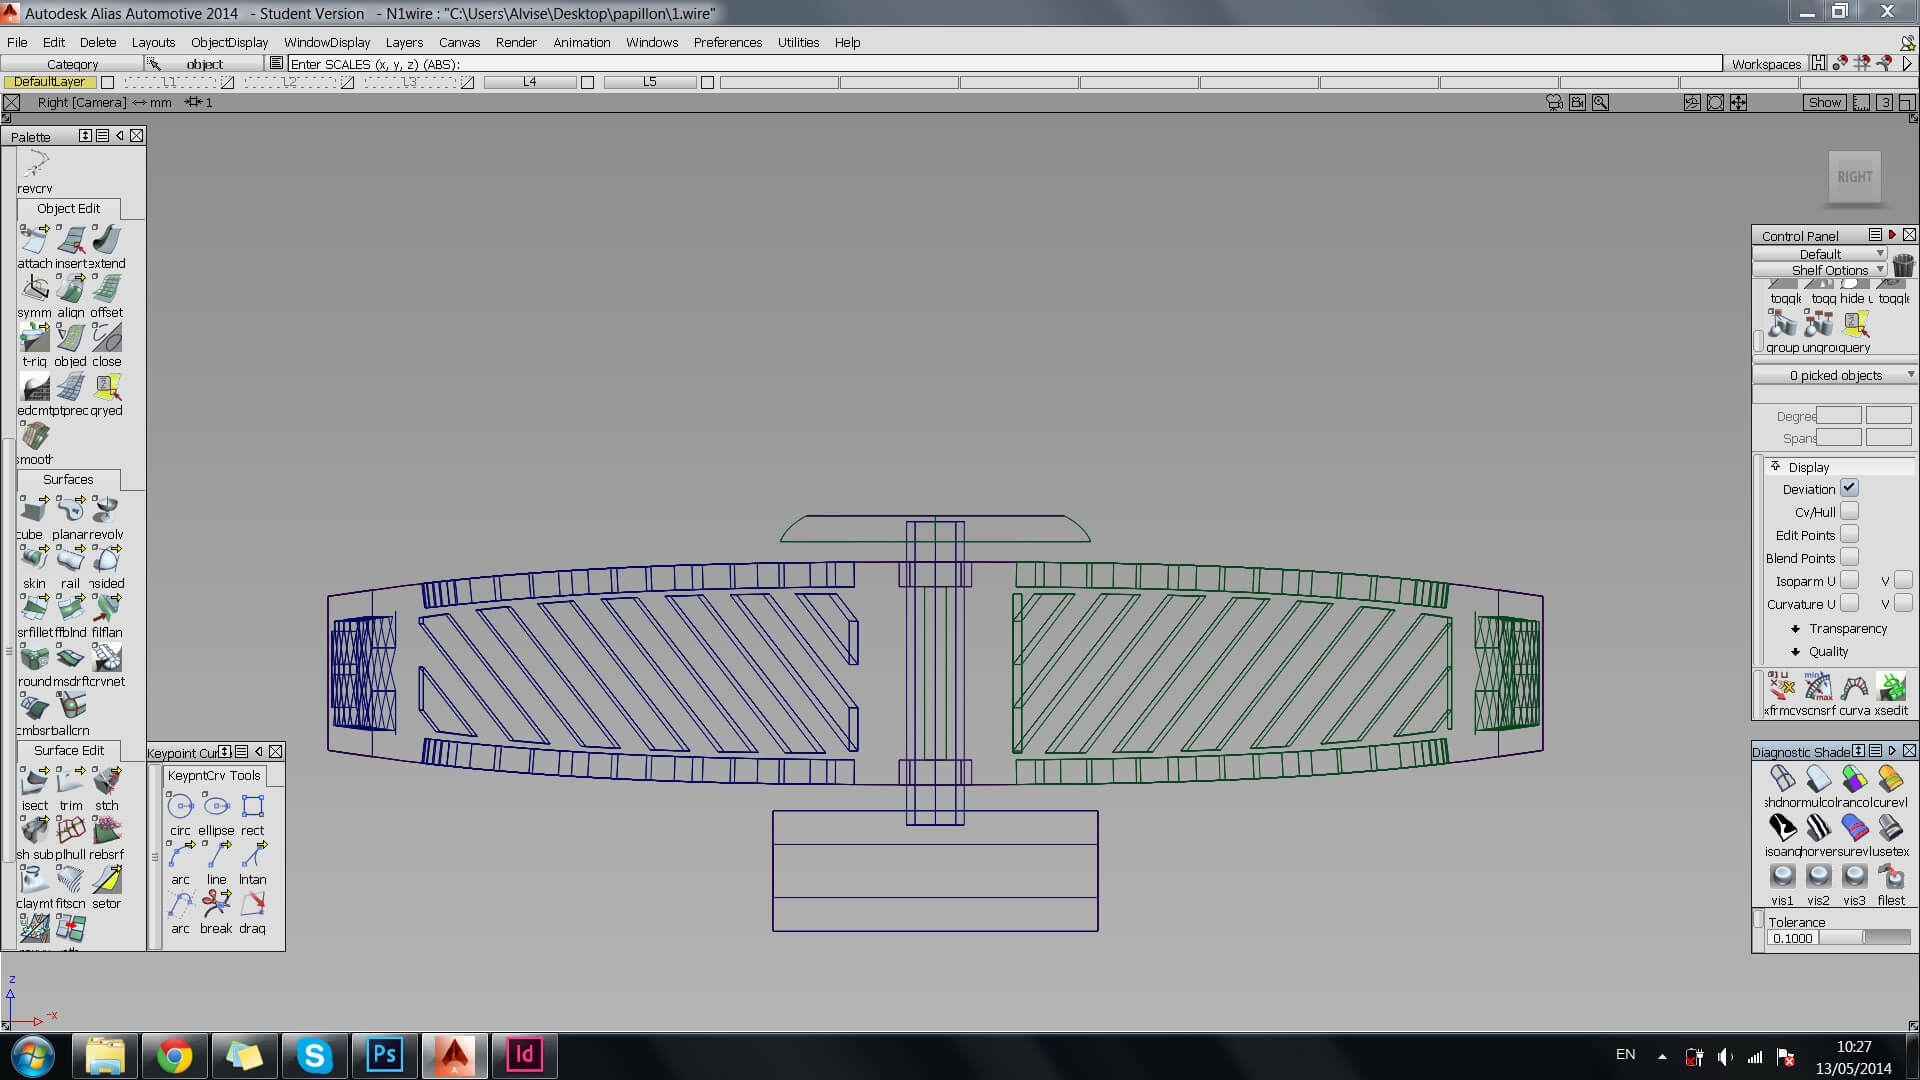Click the revolve surface tool icon
This screenshot has height=1080, width=1920.
click(x=106, y=511)
